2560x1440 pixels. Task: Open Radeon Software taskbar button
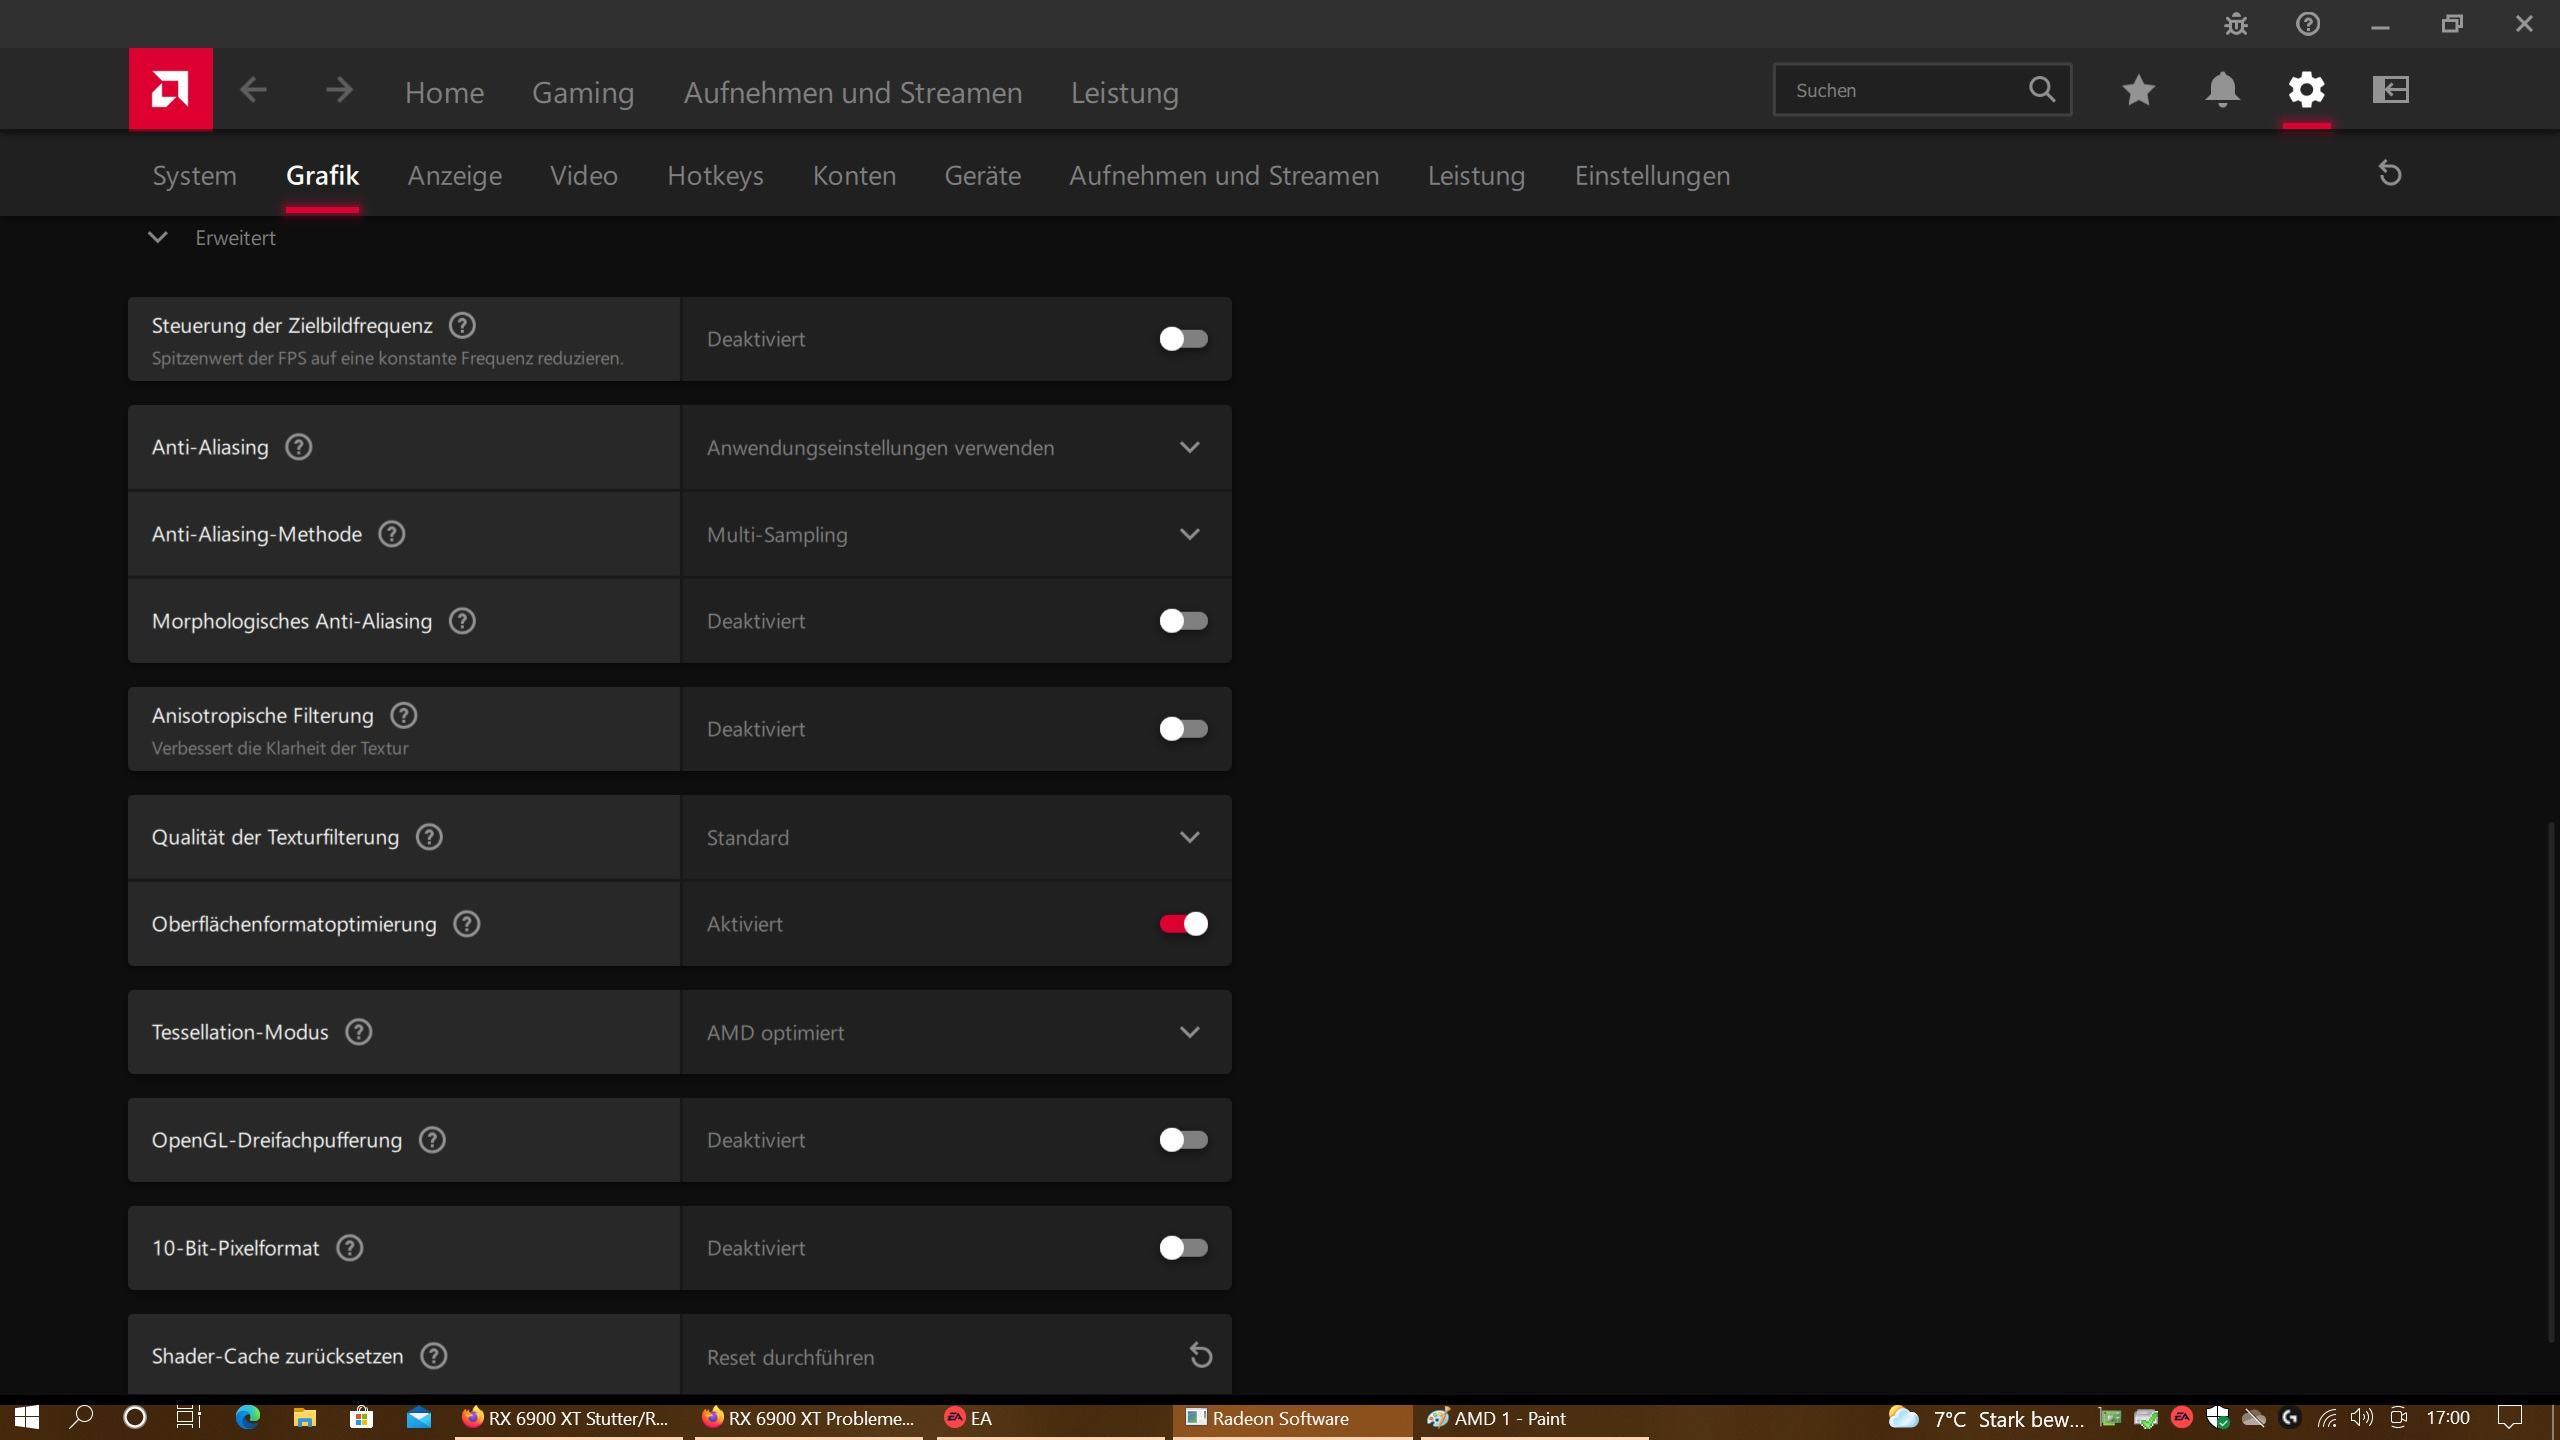point(1280,1418)
